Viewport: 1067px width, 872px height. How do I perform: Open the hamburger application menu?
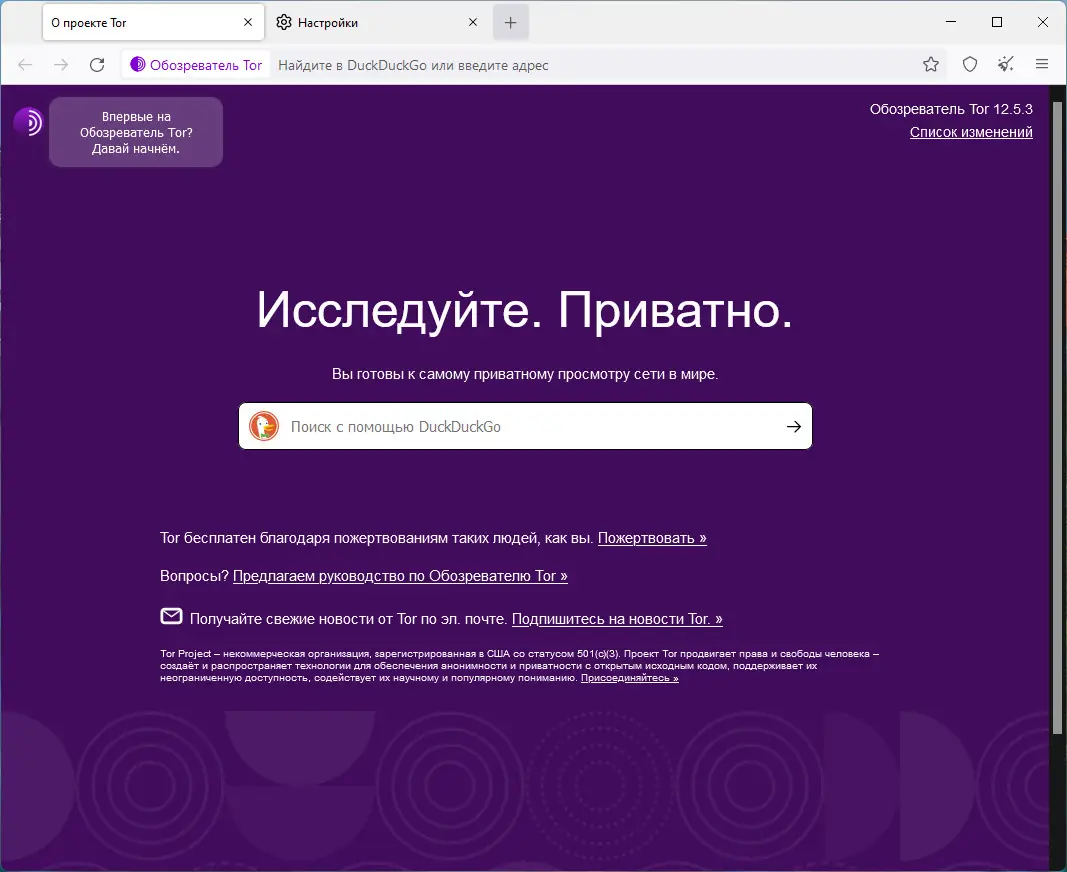click(x=1042, y=64)
